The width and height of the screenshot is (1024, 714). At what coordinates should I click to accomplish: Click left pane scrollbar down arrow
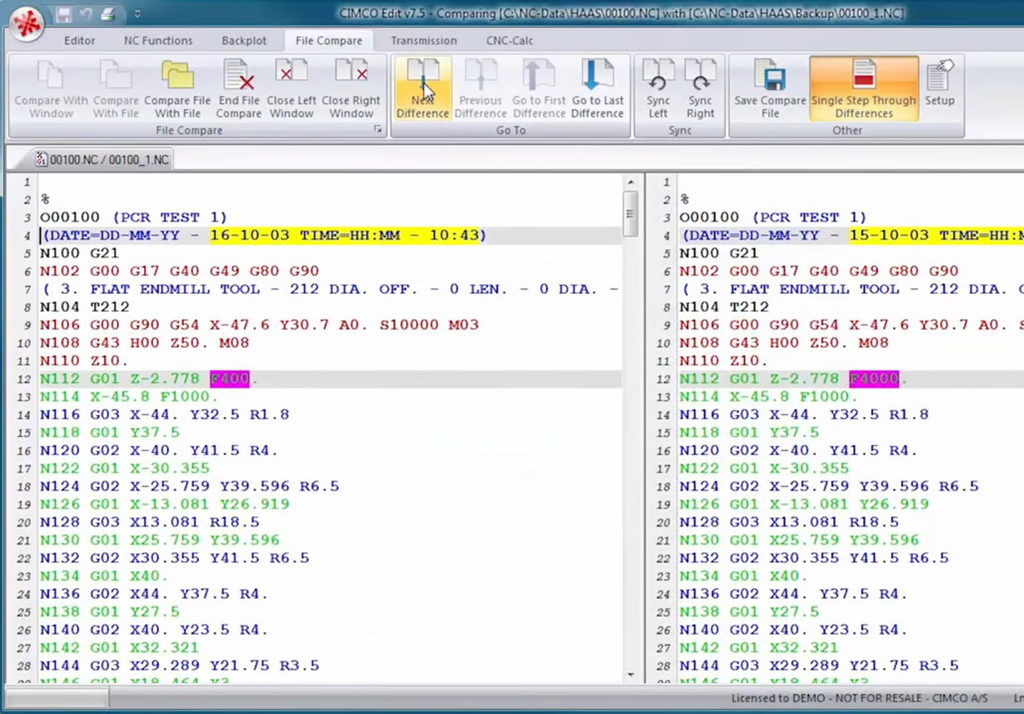tap(630, 674)
